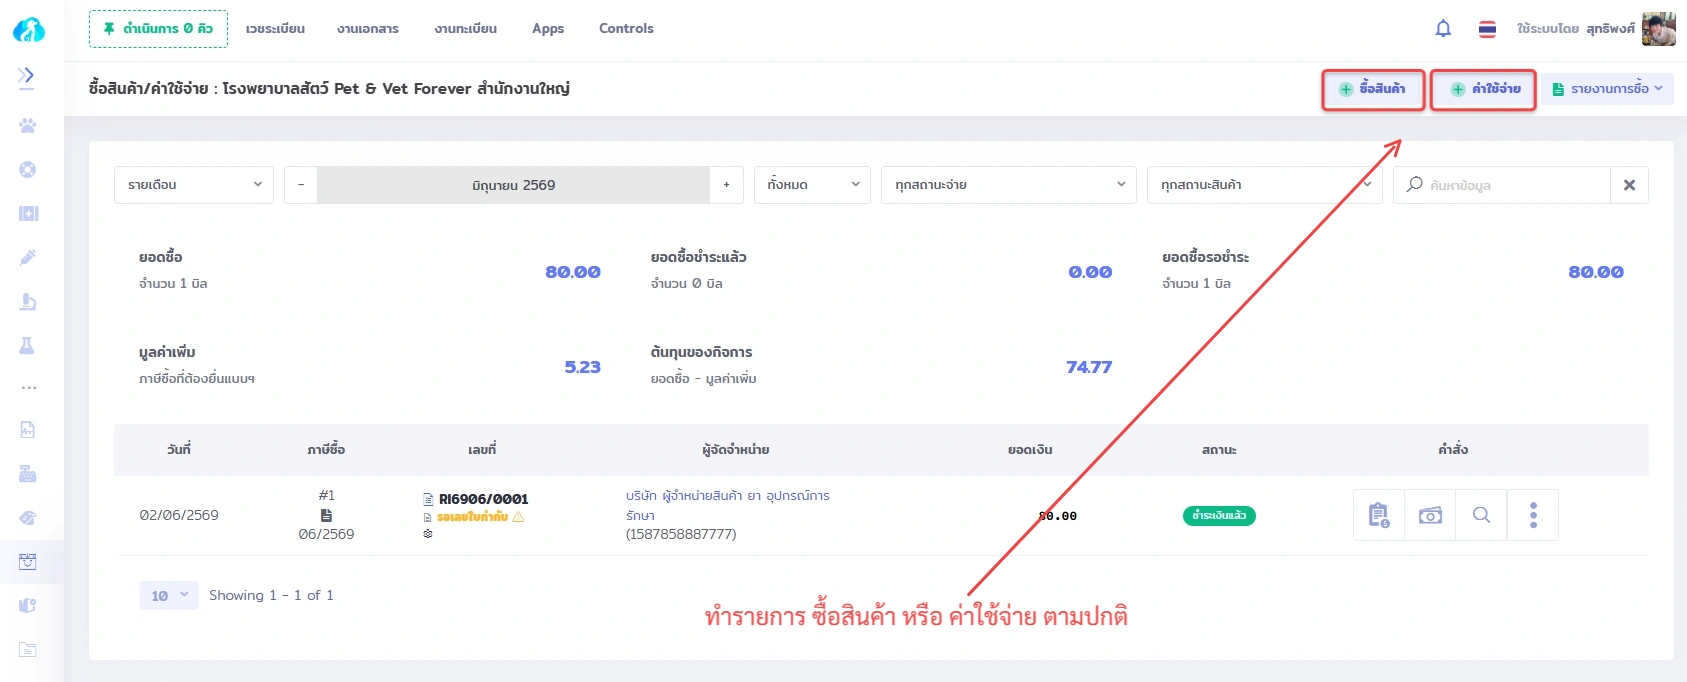Open the microscope sidebar menu
1687x682 pixels.
(x=28, y=301)
